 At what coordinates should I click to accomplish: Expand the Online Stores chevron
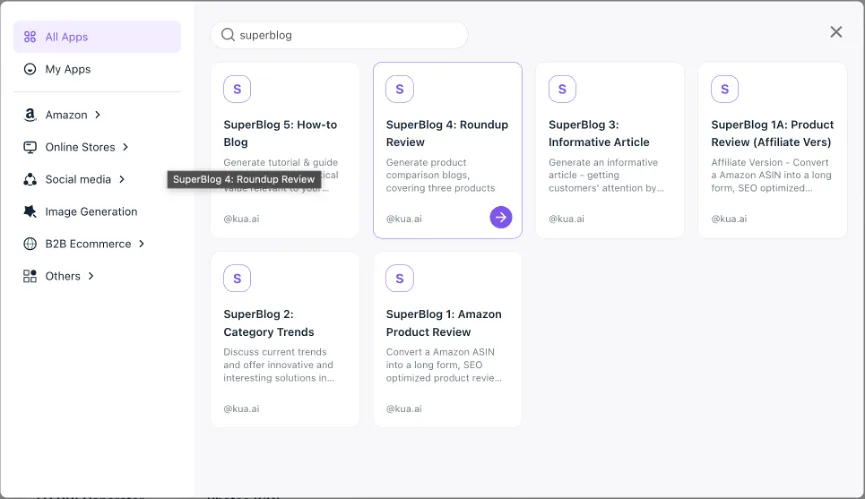pyautogui.click(x=126, y=147)
